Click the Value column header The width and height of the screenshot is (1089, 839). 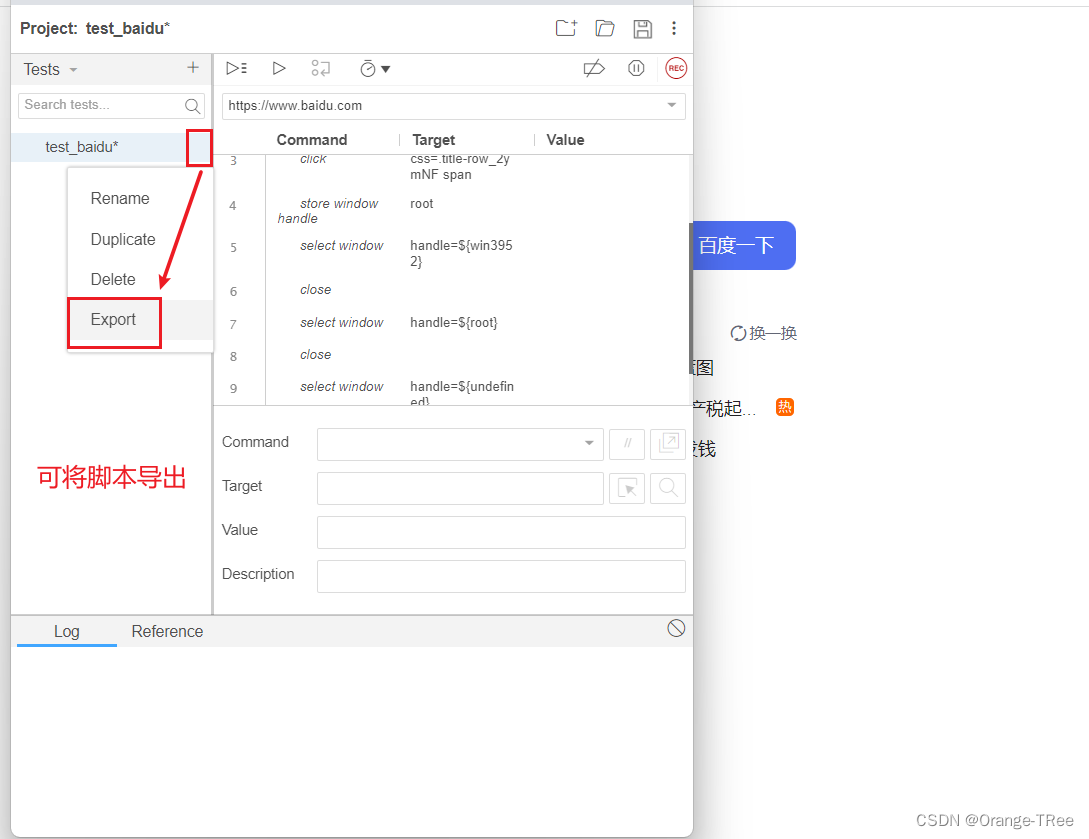565,140
